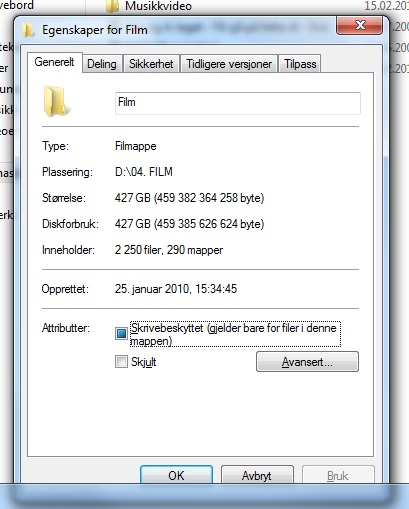409x509 pixels.
Task: Switch to the Deling tab
Action: (102, 64)
